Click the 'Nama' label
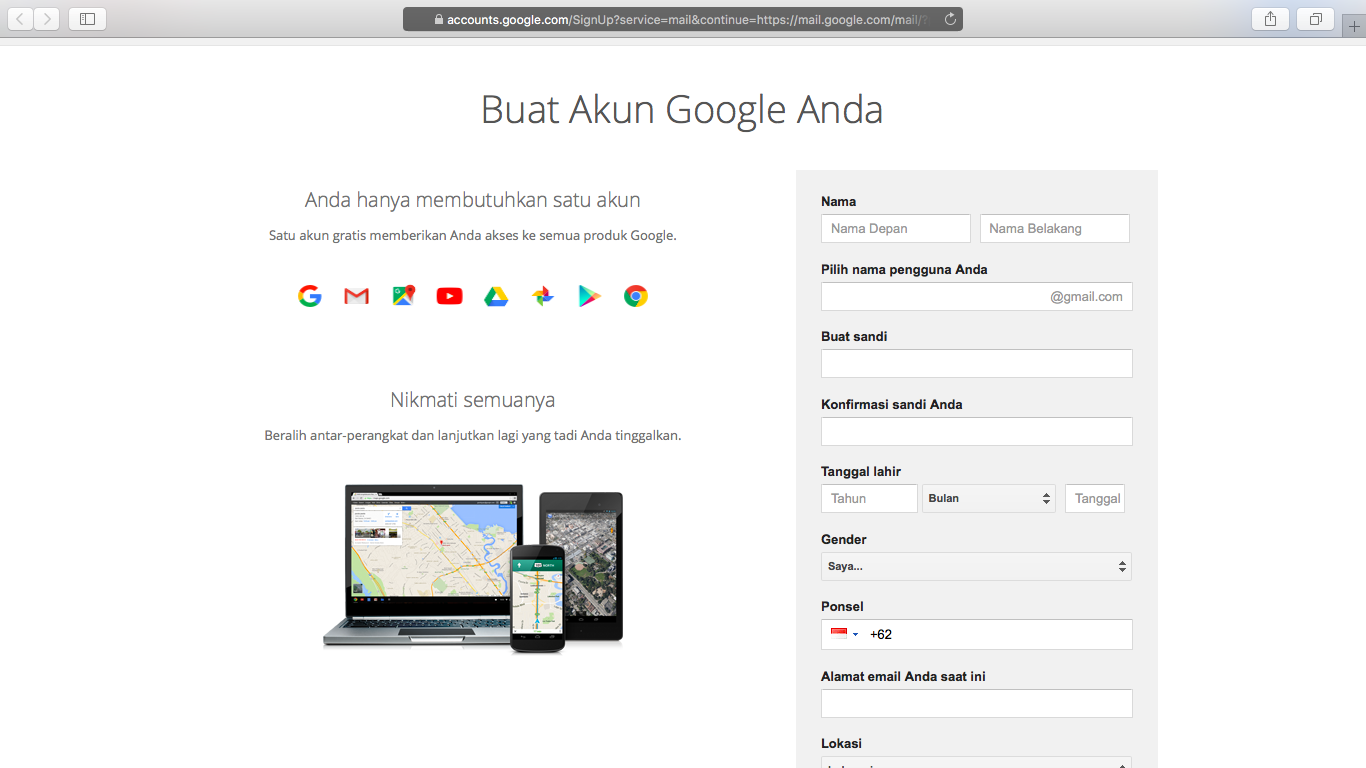 [x=838, y=201]
